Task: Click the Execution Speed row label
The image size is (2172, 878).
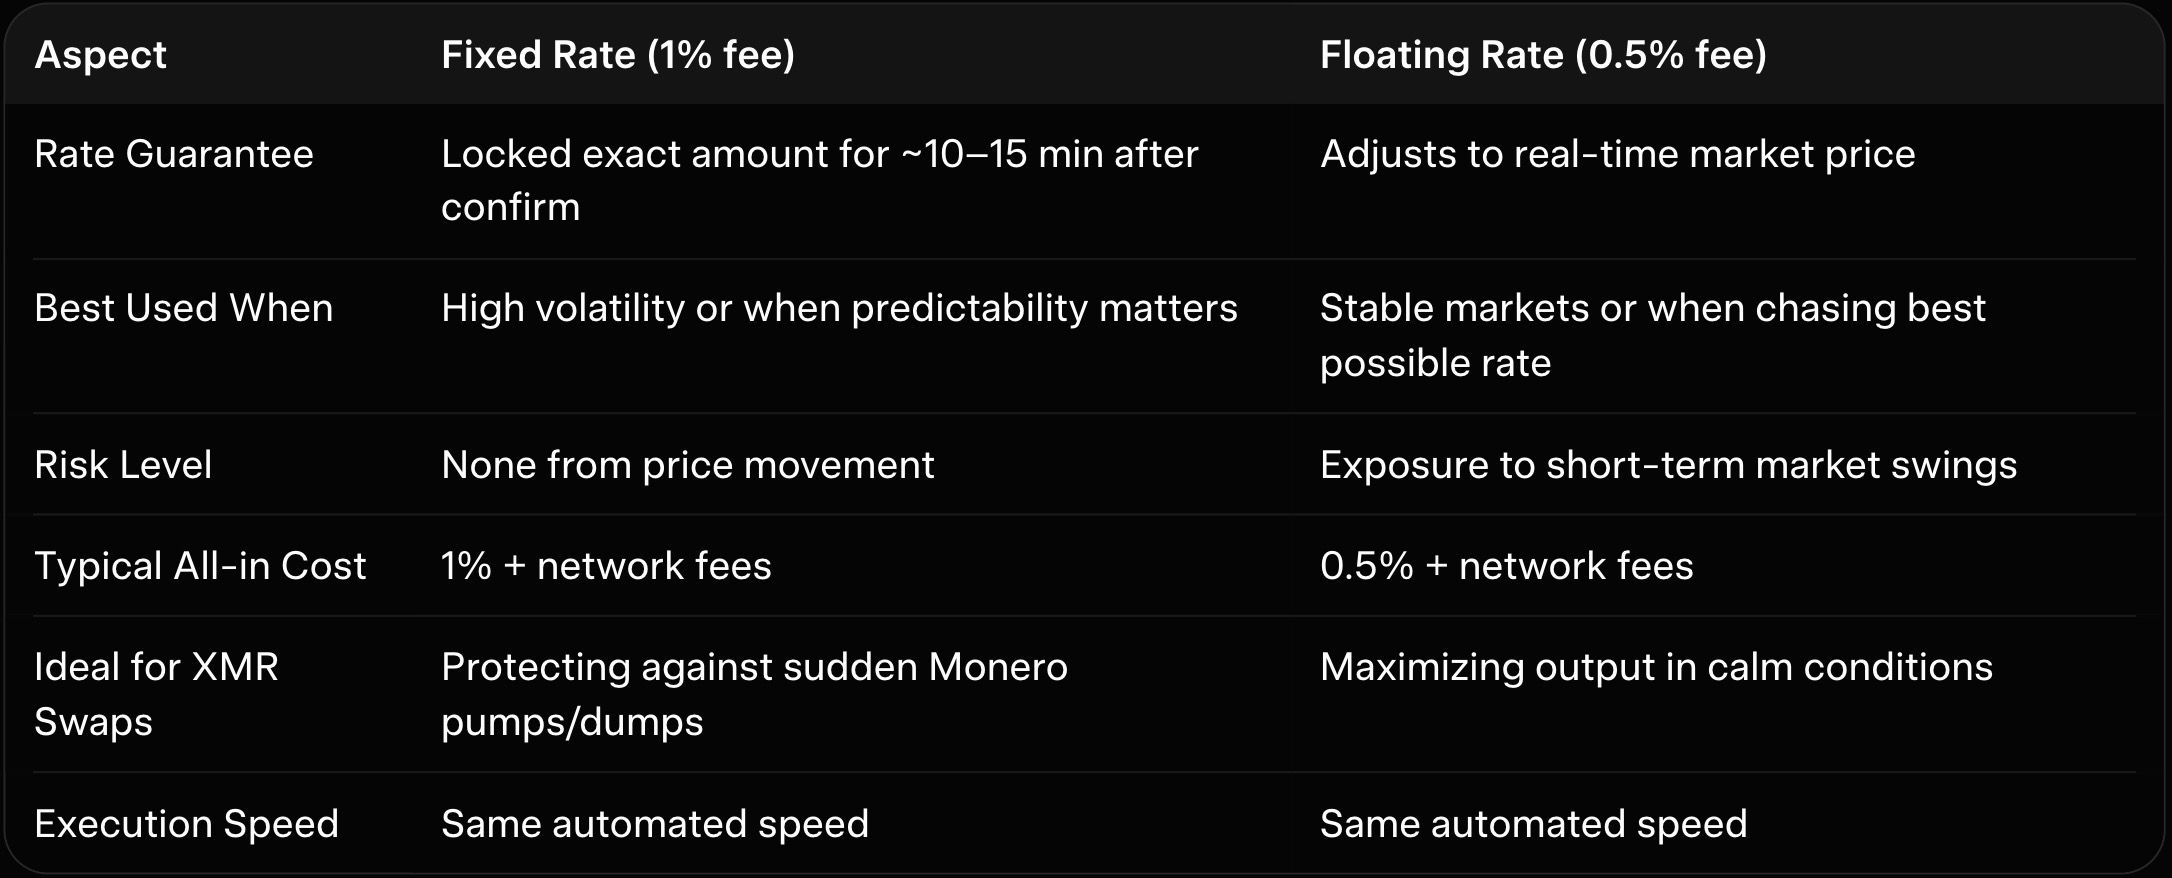Action: point(186,824)
